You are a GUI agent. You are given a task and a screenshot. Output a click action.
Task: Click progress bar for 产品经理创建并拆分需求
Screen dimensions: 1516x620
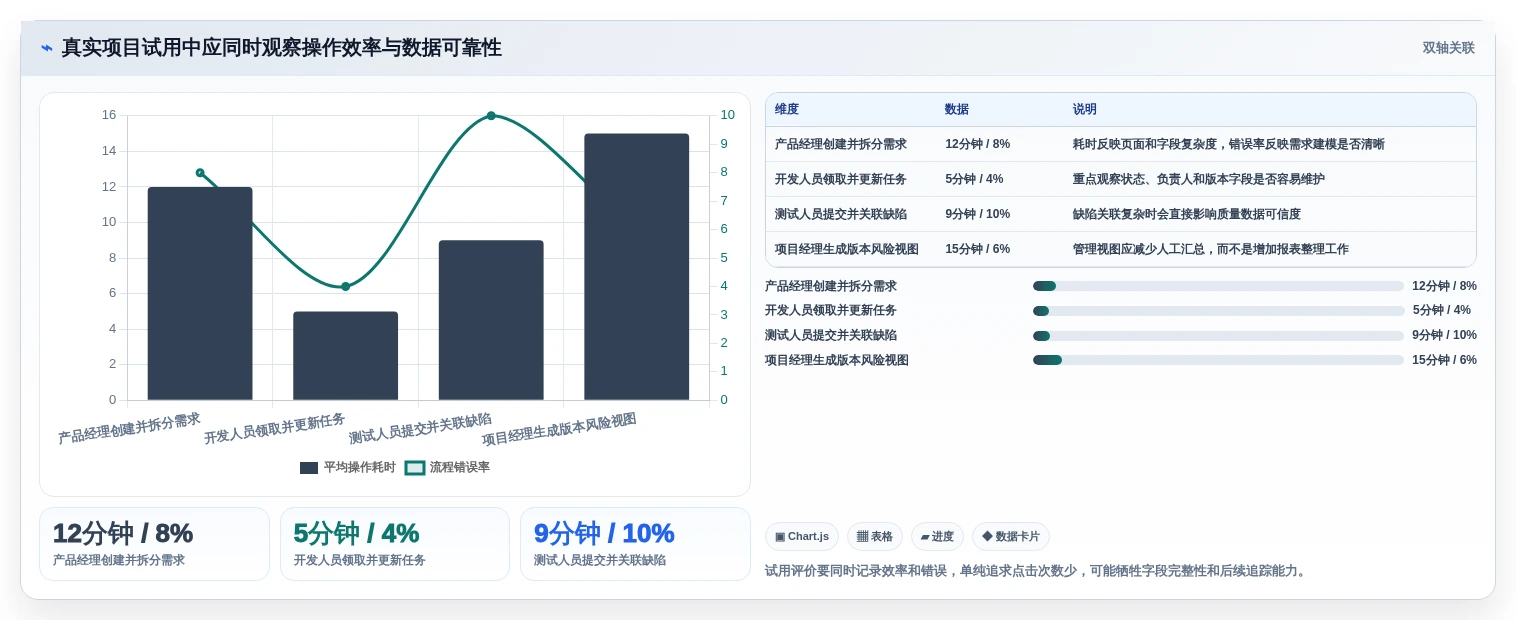coord(1218,286)
